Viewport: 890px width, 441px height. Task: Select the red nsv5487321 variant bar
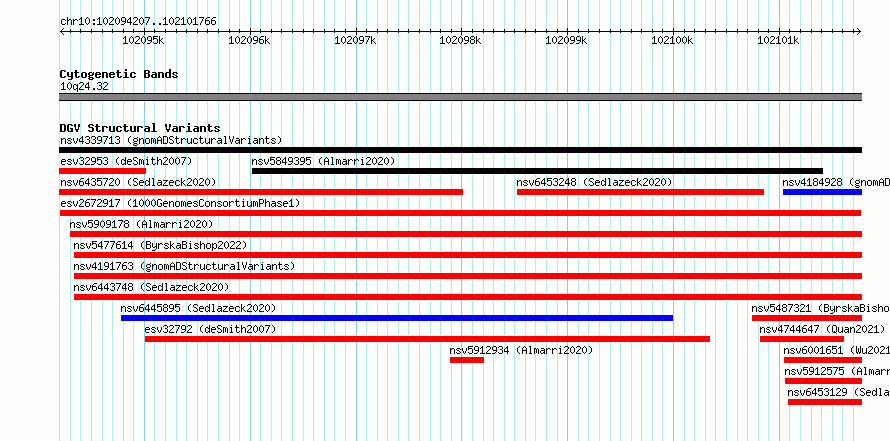coord(807,318)
